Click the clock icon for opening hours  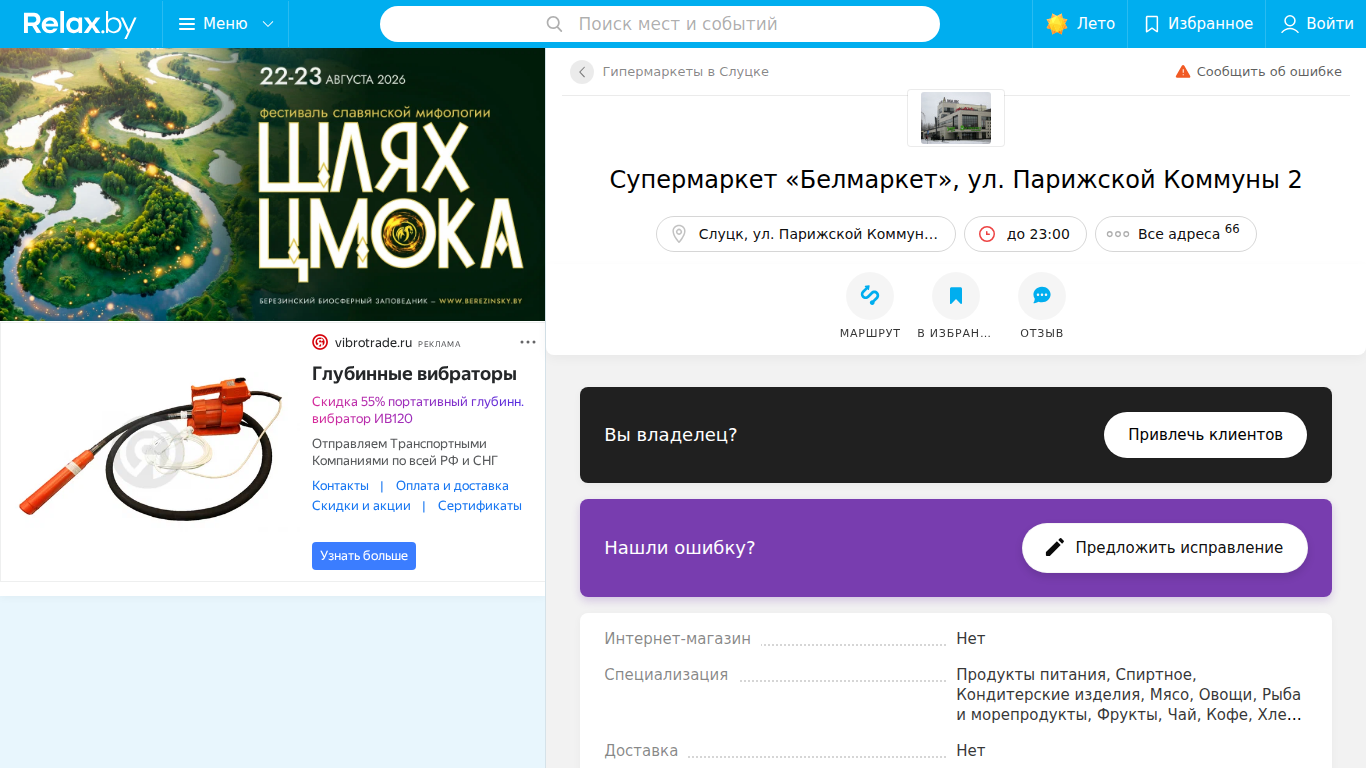coord(987,234)
